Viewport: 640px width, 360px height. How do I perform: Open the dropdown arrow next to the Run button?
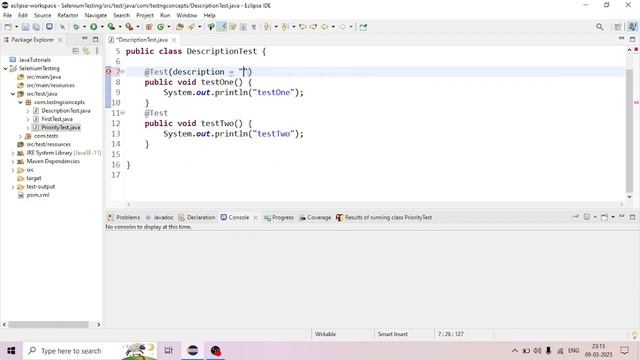(102, 27)
